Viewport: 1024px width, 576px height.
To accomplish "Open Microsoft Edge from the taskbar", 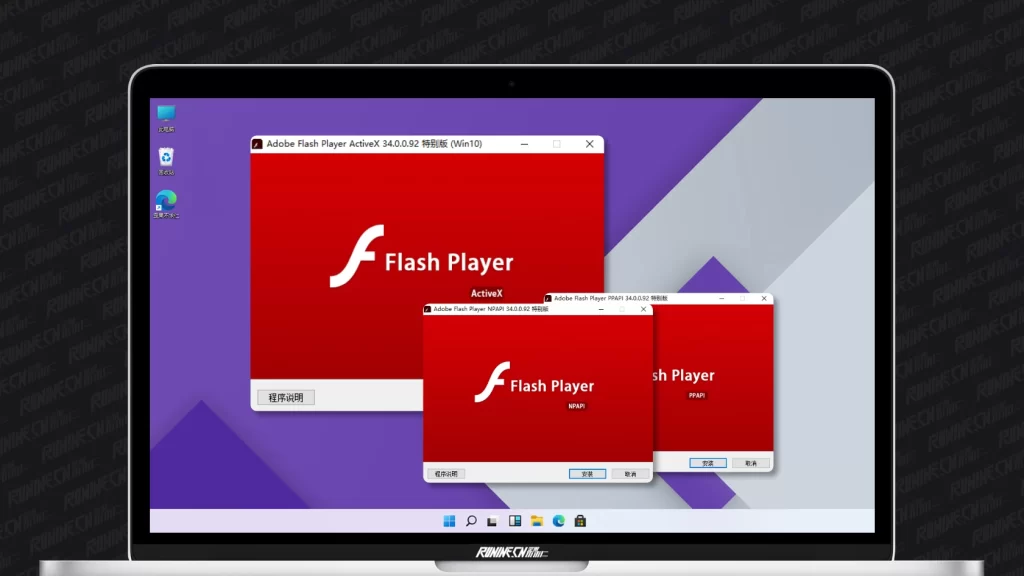I will [x=559, y=521].
